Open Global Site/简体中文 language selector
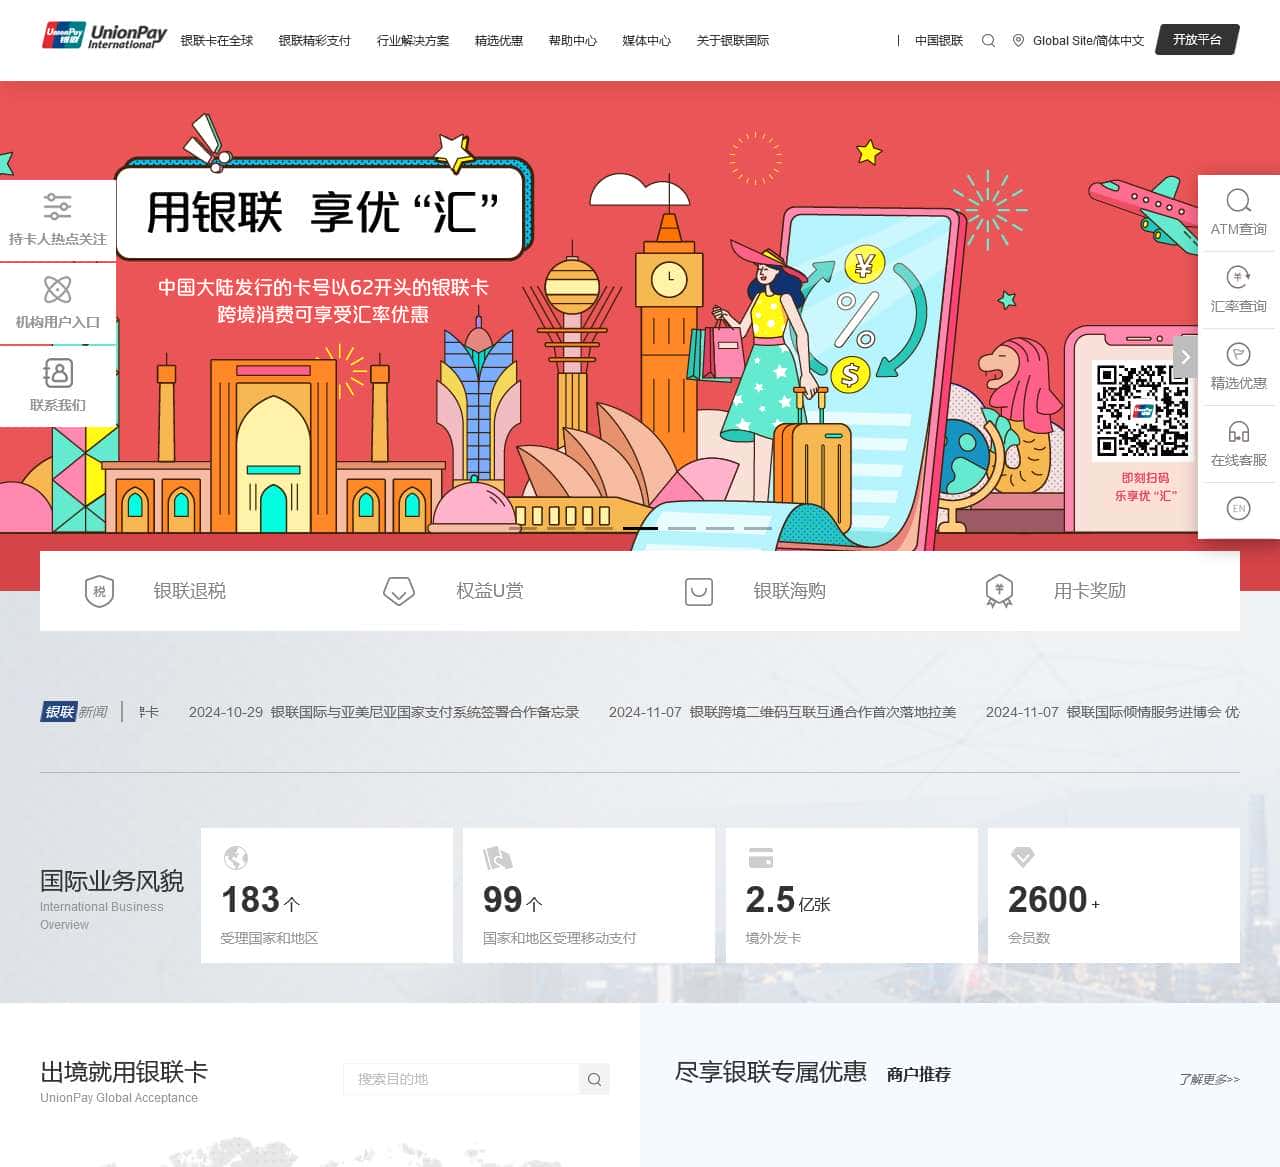This screenshot has width=1280, height=1167. [1088, 41]
